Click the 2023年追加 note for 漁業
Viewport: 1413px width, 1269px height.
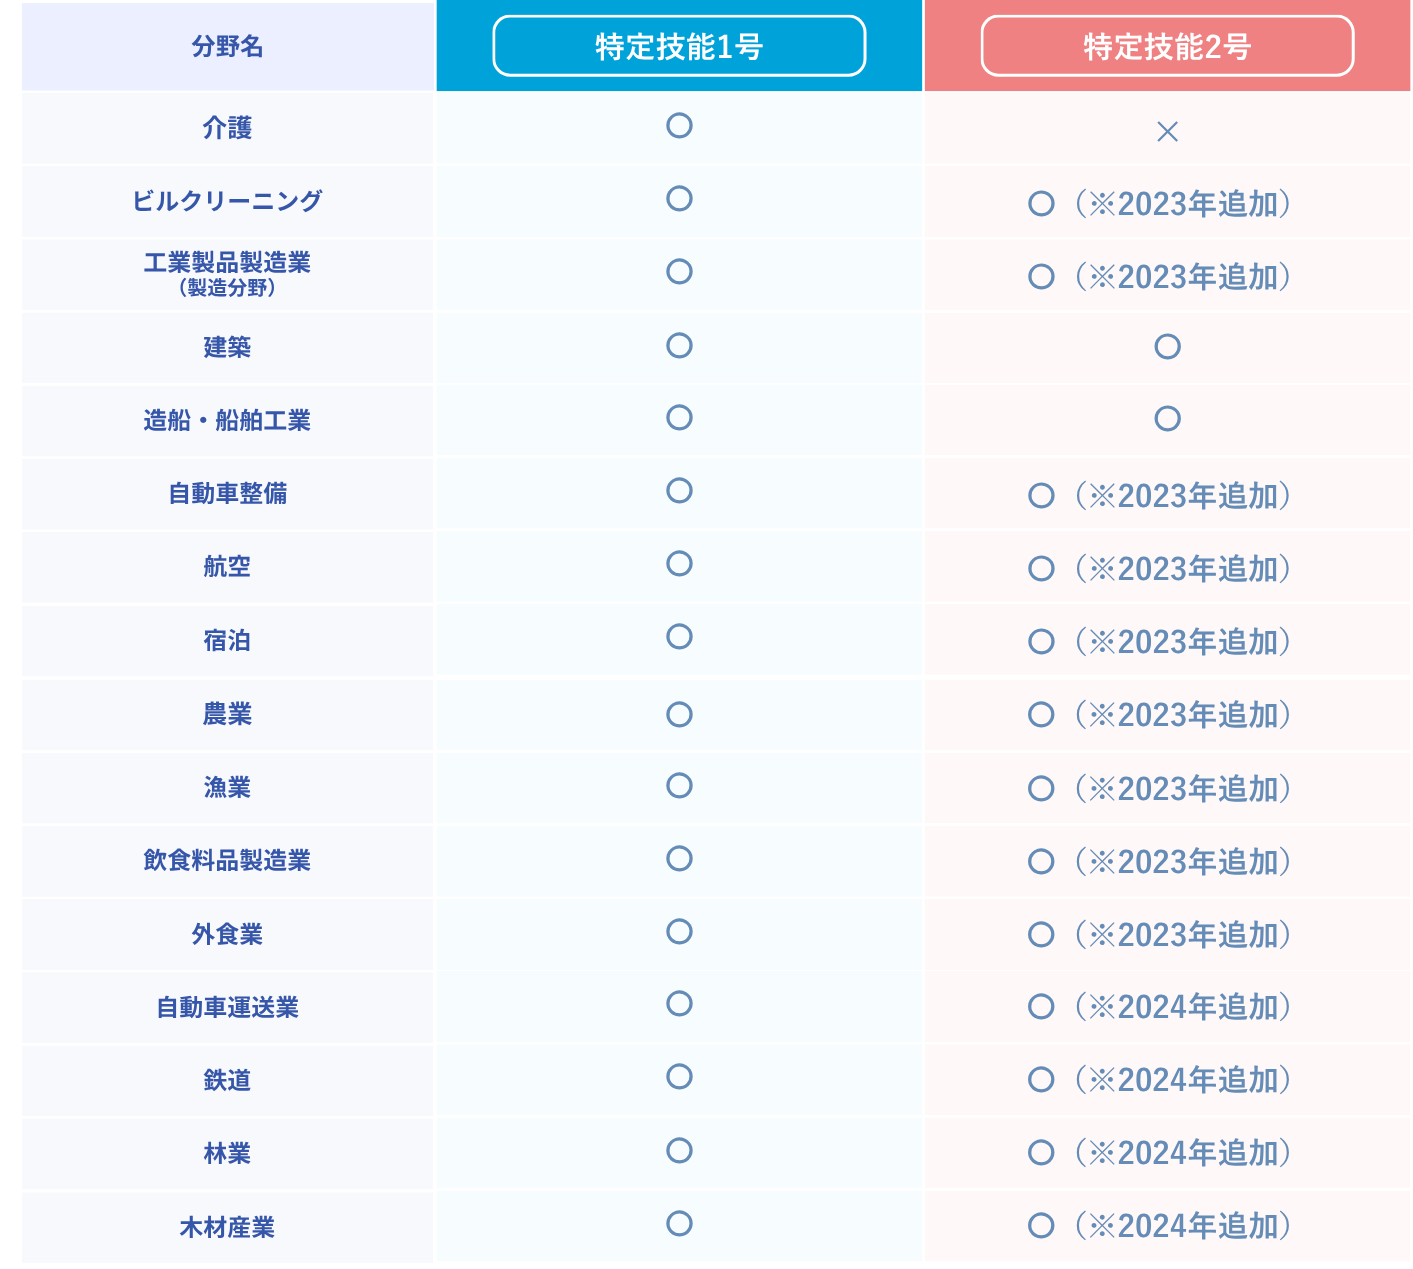click(1183, 789)
